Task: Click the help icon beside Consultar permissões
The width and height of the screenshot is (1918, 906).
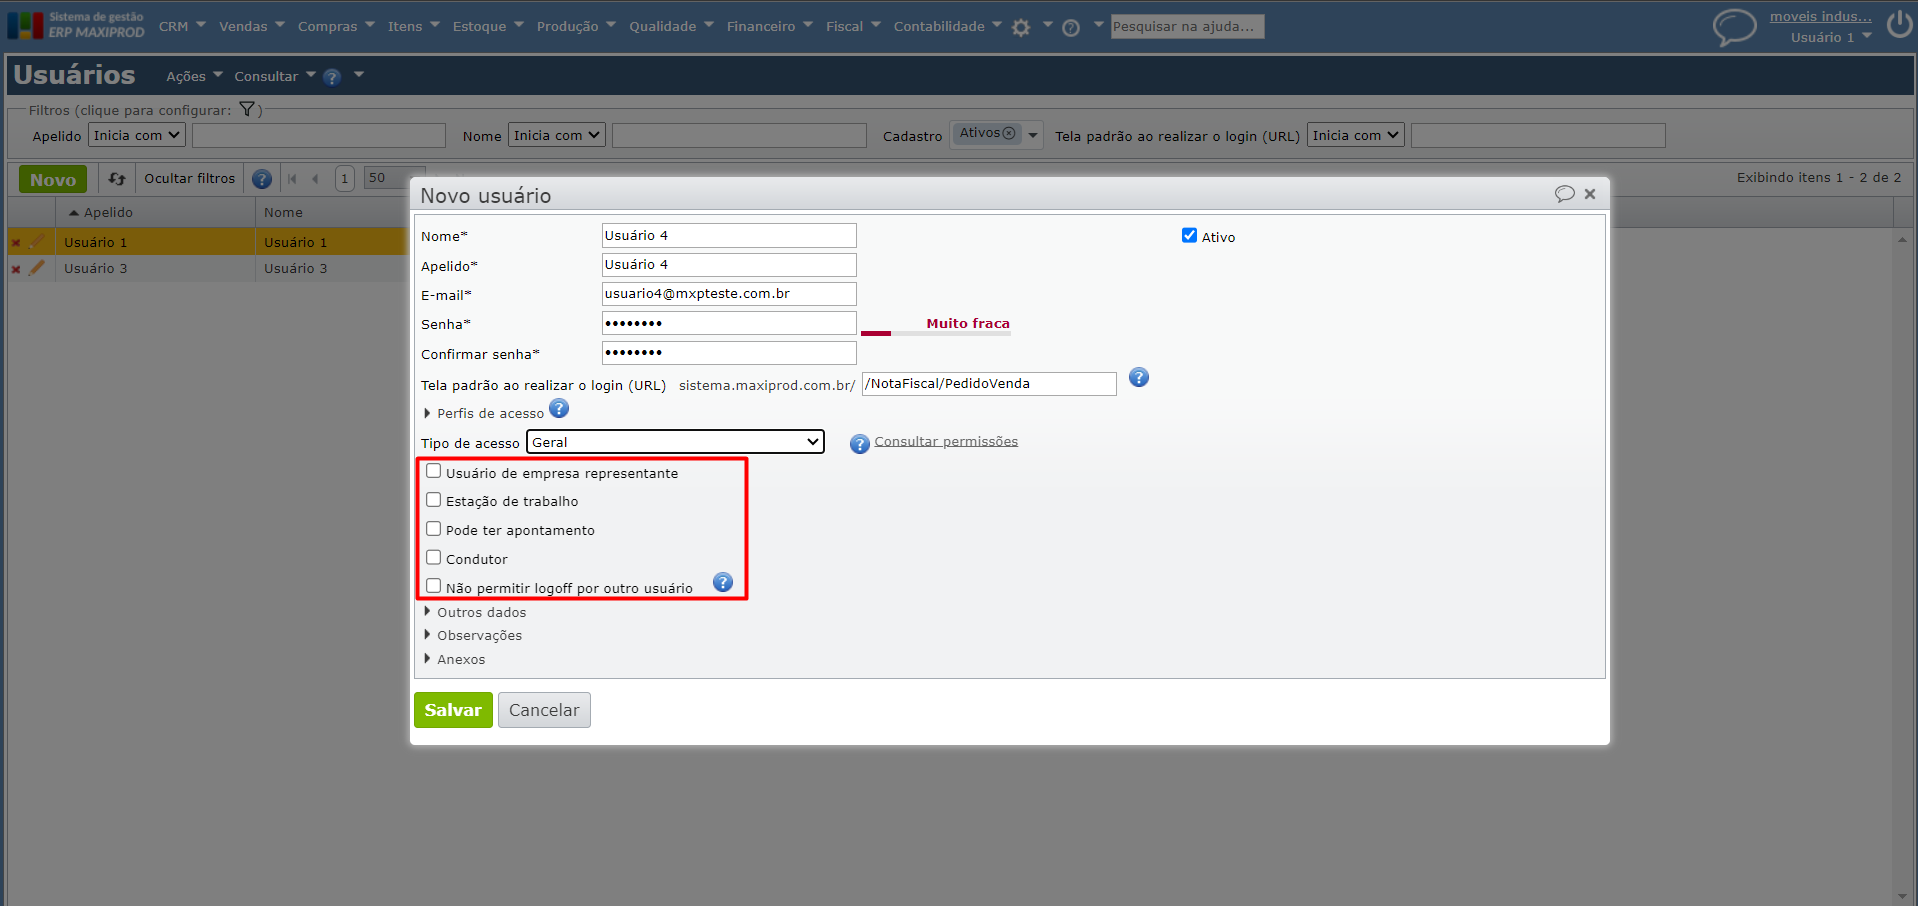Action: pos(859,444)
